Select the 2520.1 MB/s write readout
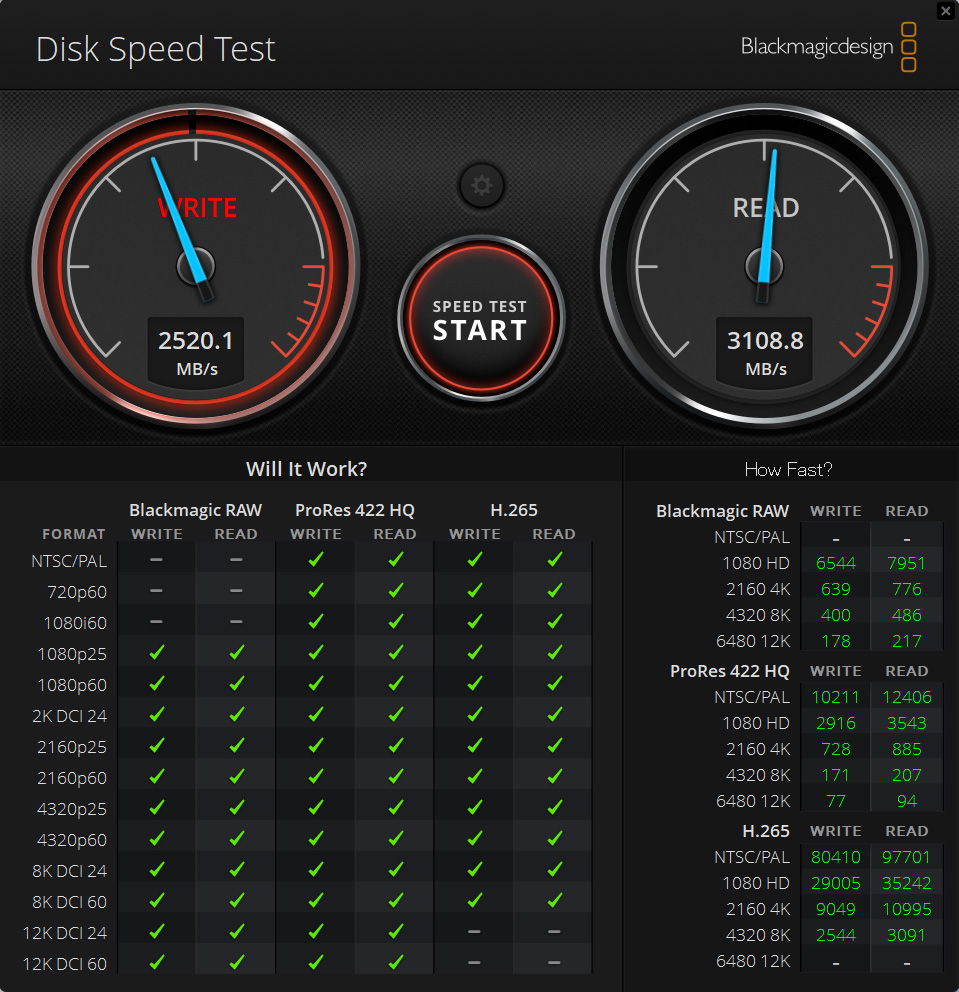Screen dimensions: 959x992 coord(196,352)
